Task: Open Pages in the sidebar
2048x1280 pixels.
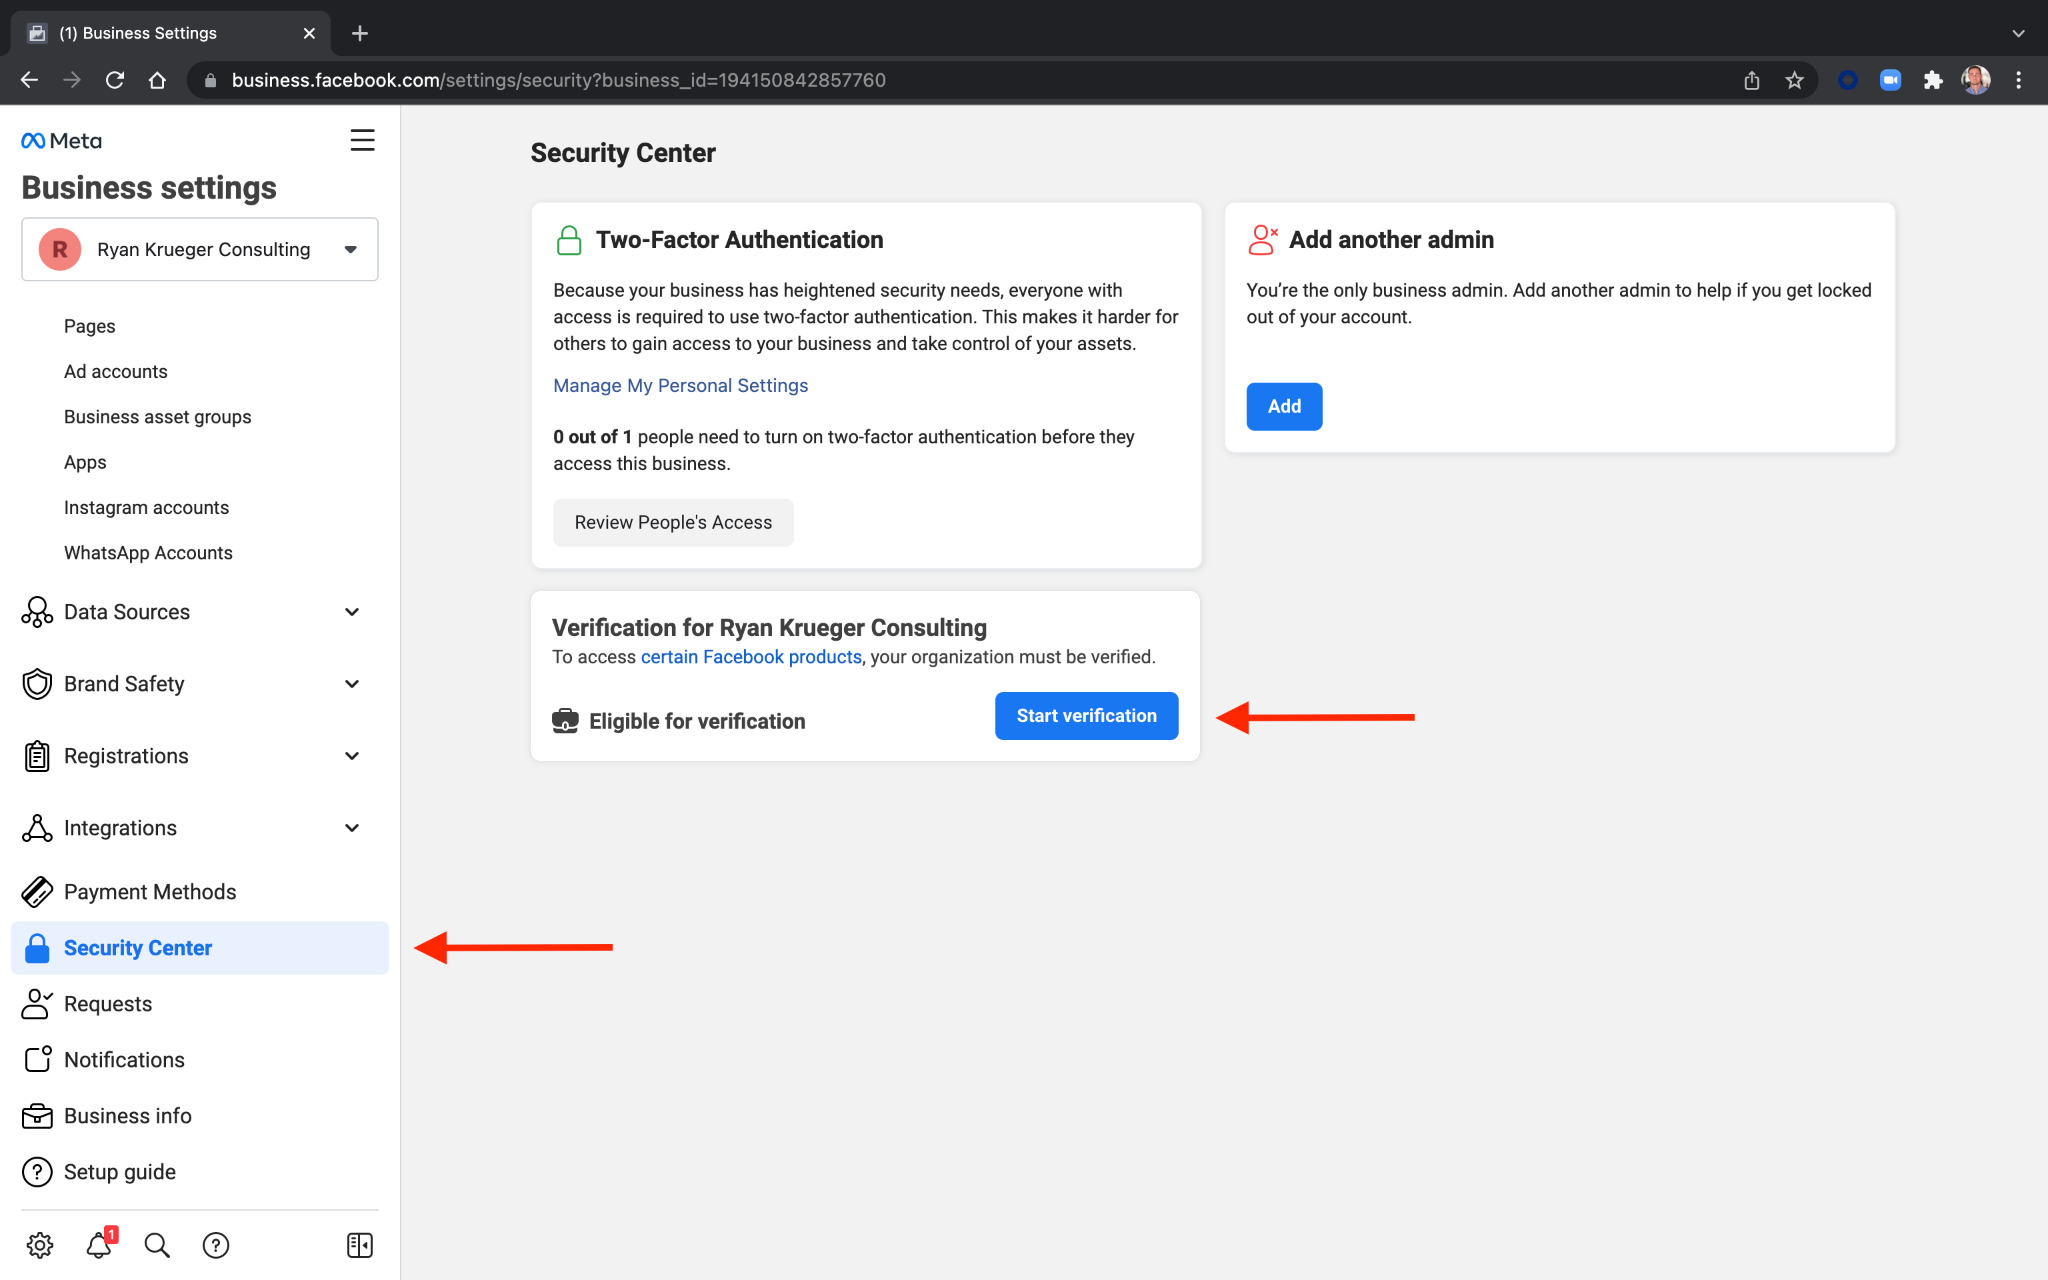Action: [89, 326]
